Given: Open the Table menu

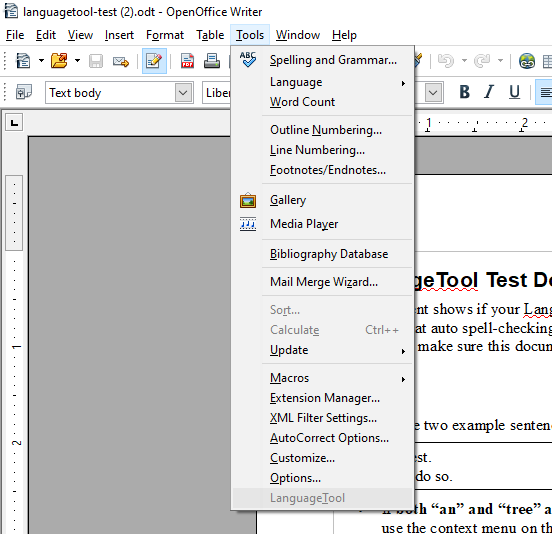Looking at the screenshot, I should [210, 35].
